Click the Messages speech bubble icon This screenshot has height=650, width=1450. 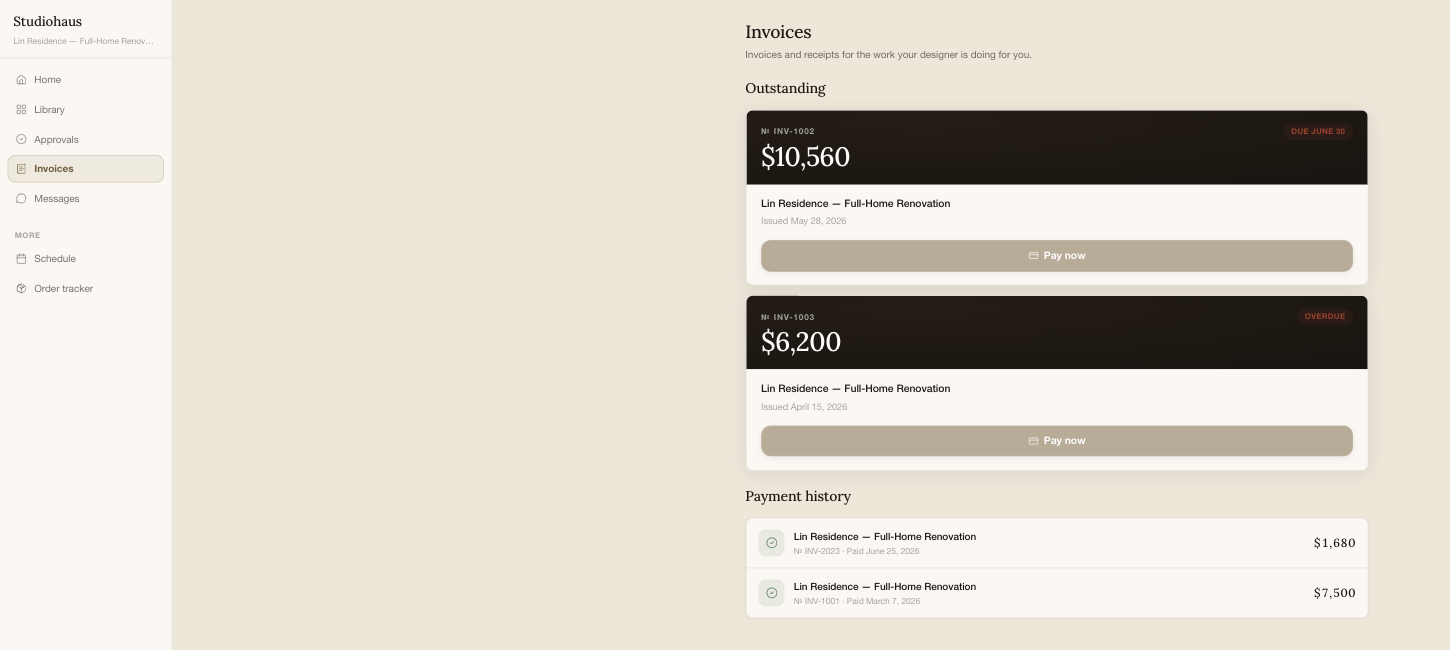[x=21, y=199]
